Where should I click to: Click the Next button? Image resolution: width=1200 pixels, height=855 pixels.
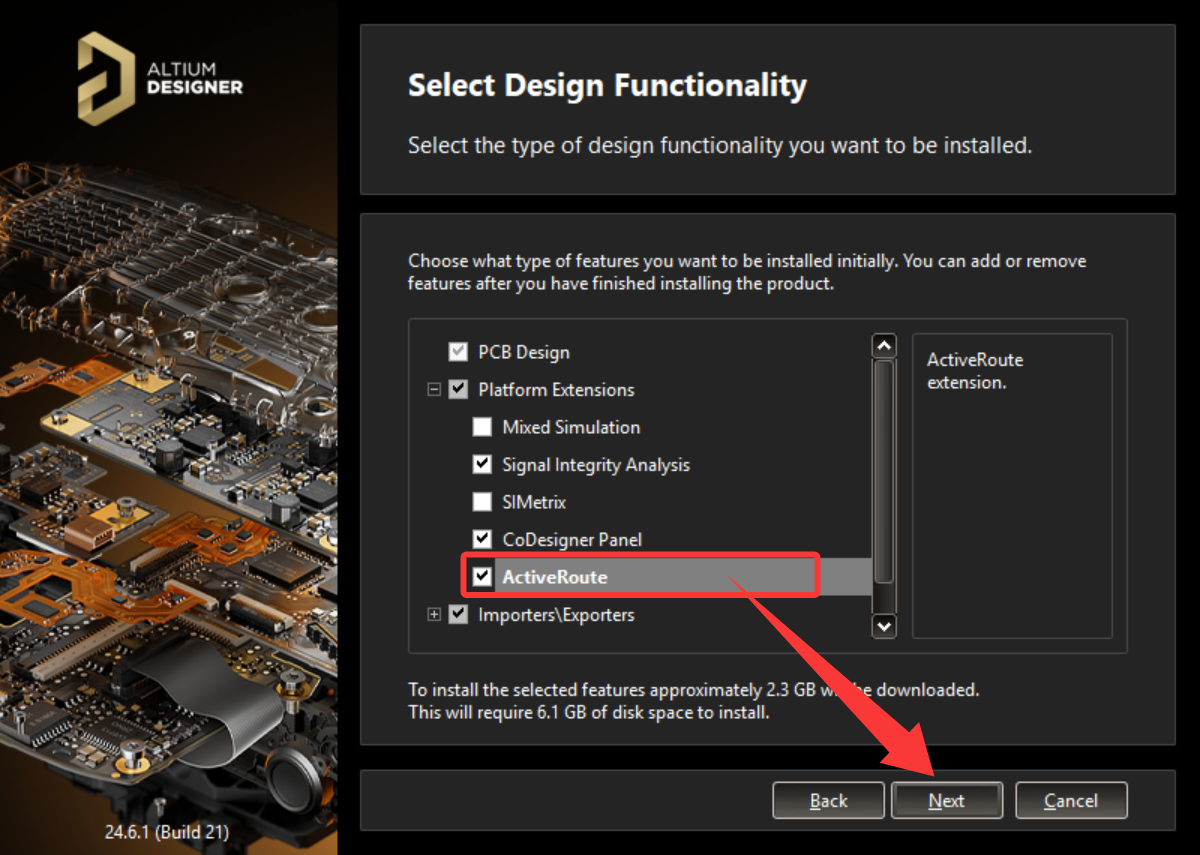947,800
